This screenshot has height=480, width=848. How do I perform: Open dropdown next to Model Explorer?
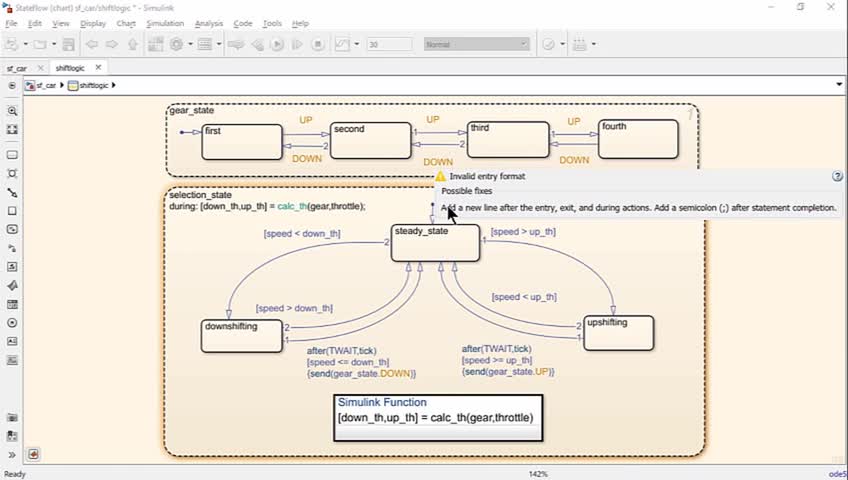(x=218, y=44)
